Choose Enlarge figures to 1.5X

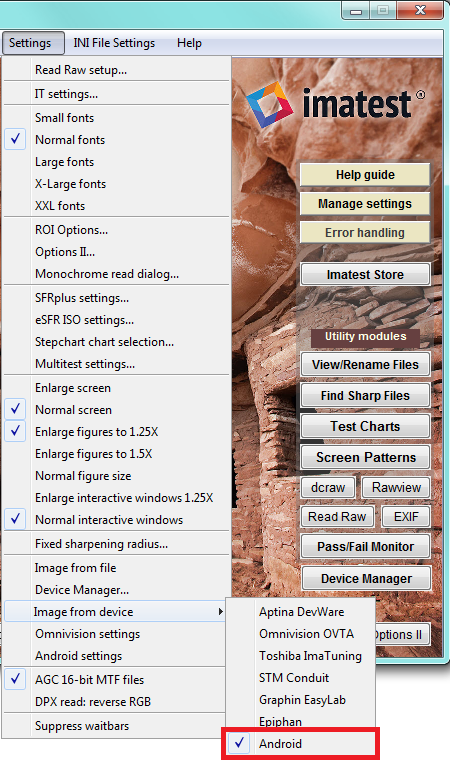coord(117,454)
